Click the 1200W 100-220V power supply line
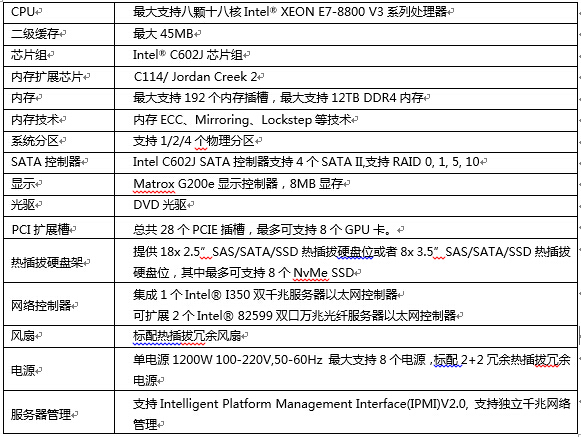The image size is (581, 437). click(352, 360)
